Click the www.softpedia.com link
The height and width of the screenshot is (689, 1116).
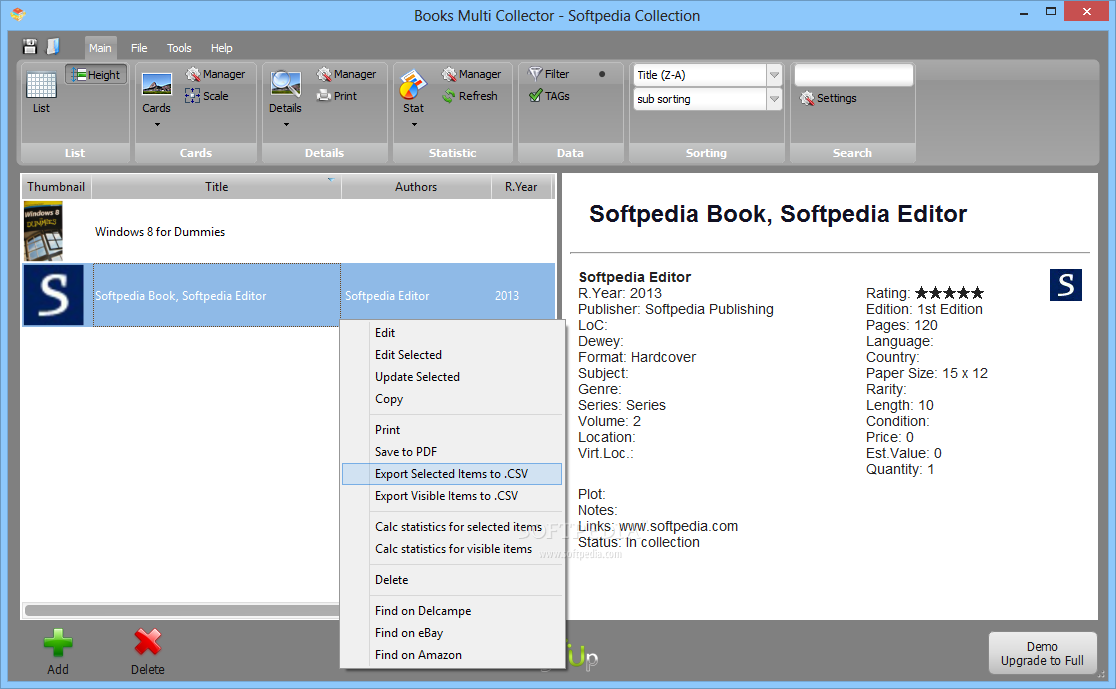[678, 526]
